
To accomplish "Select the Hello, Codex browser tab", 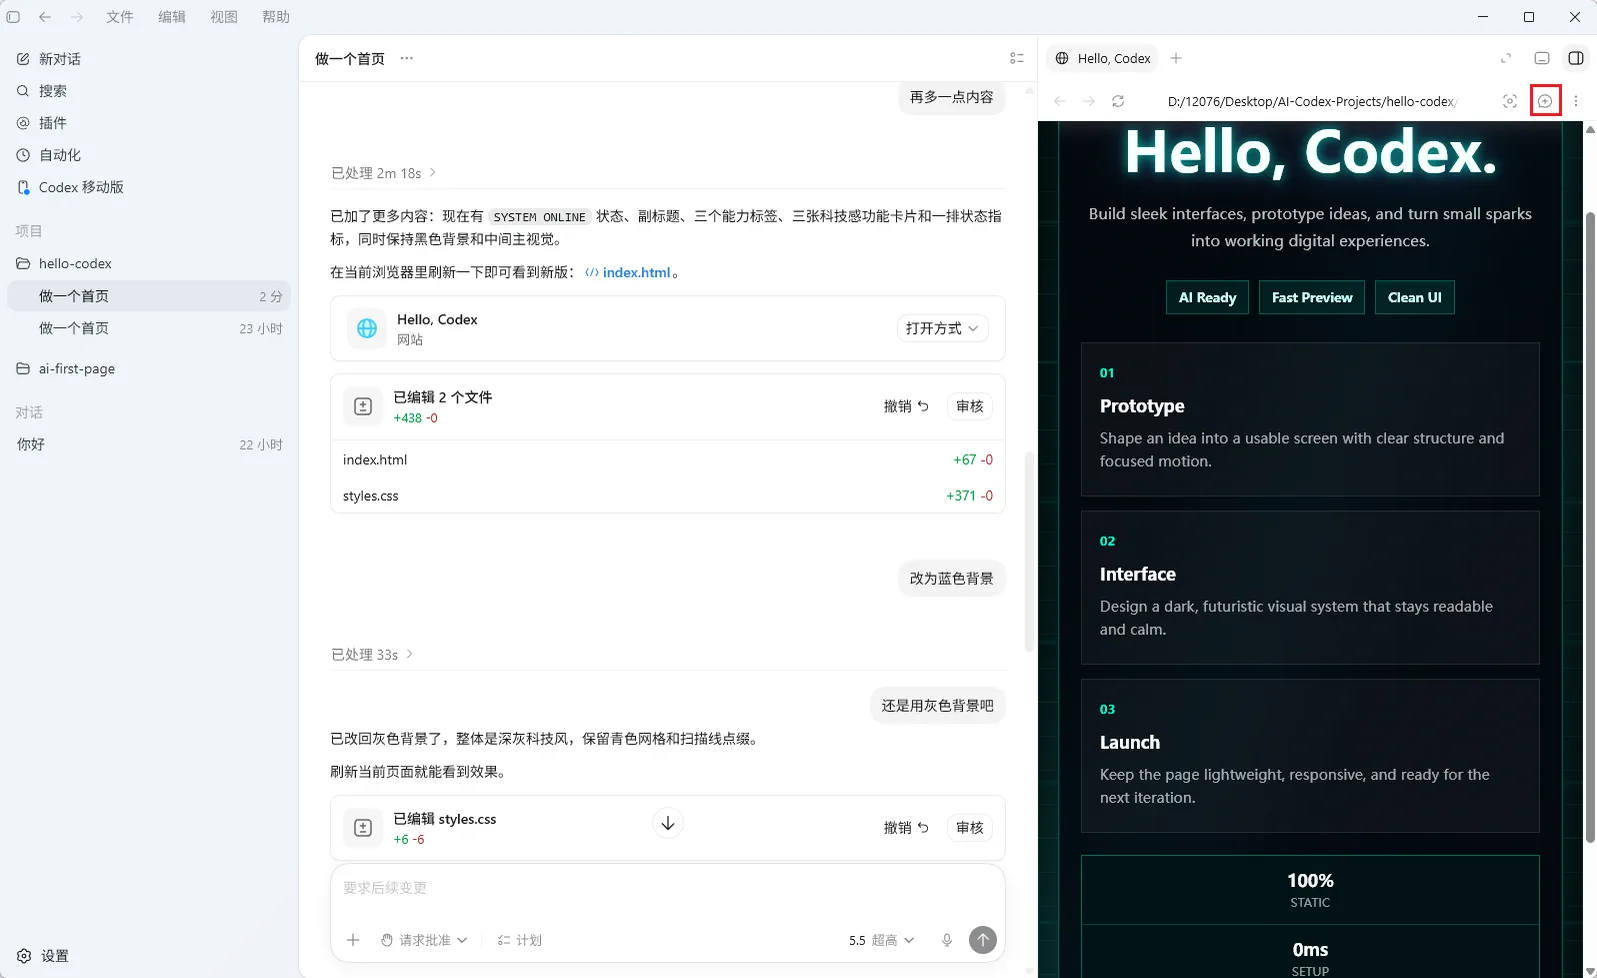I will [x=1103, y=58].
